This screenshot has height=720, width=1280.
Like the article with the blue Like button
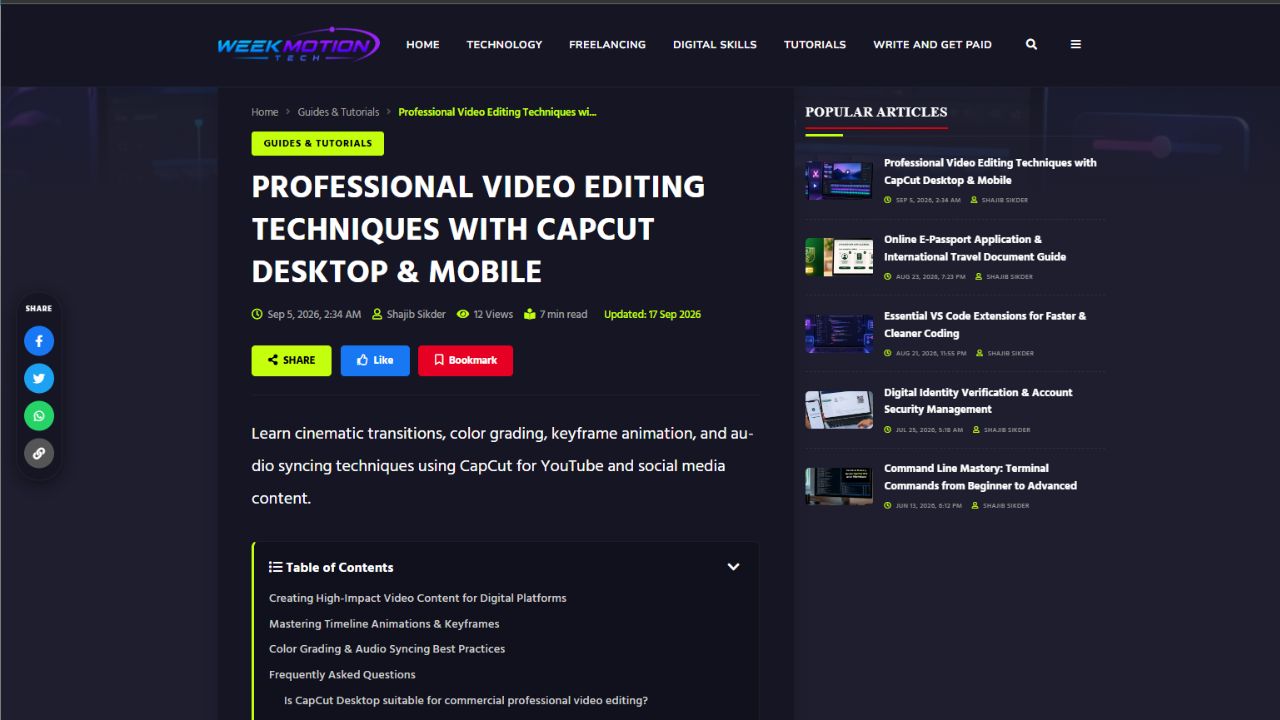[375, 360]
